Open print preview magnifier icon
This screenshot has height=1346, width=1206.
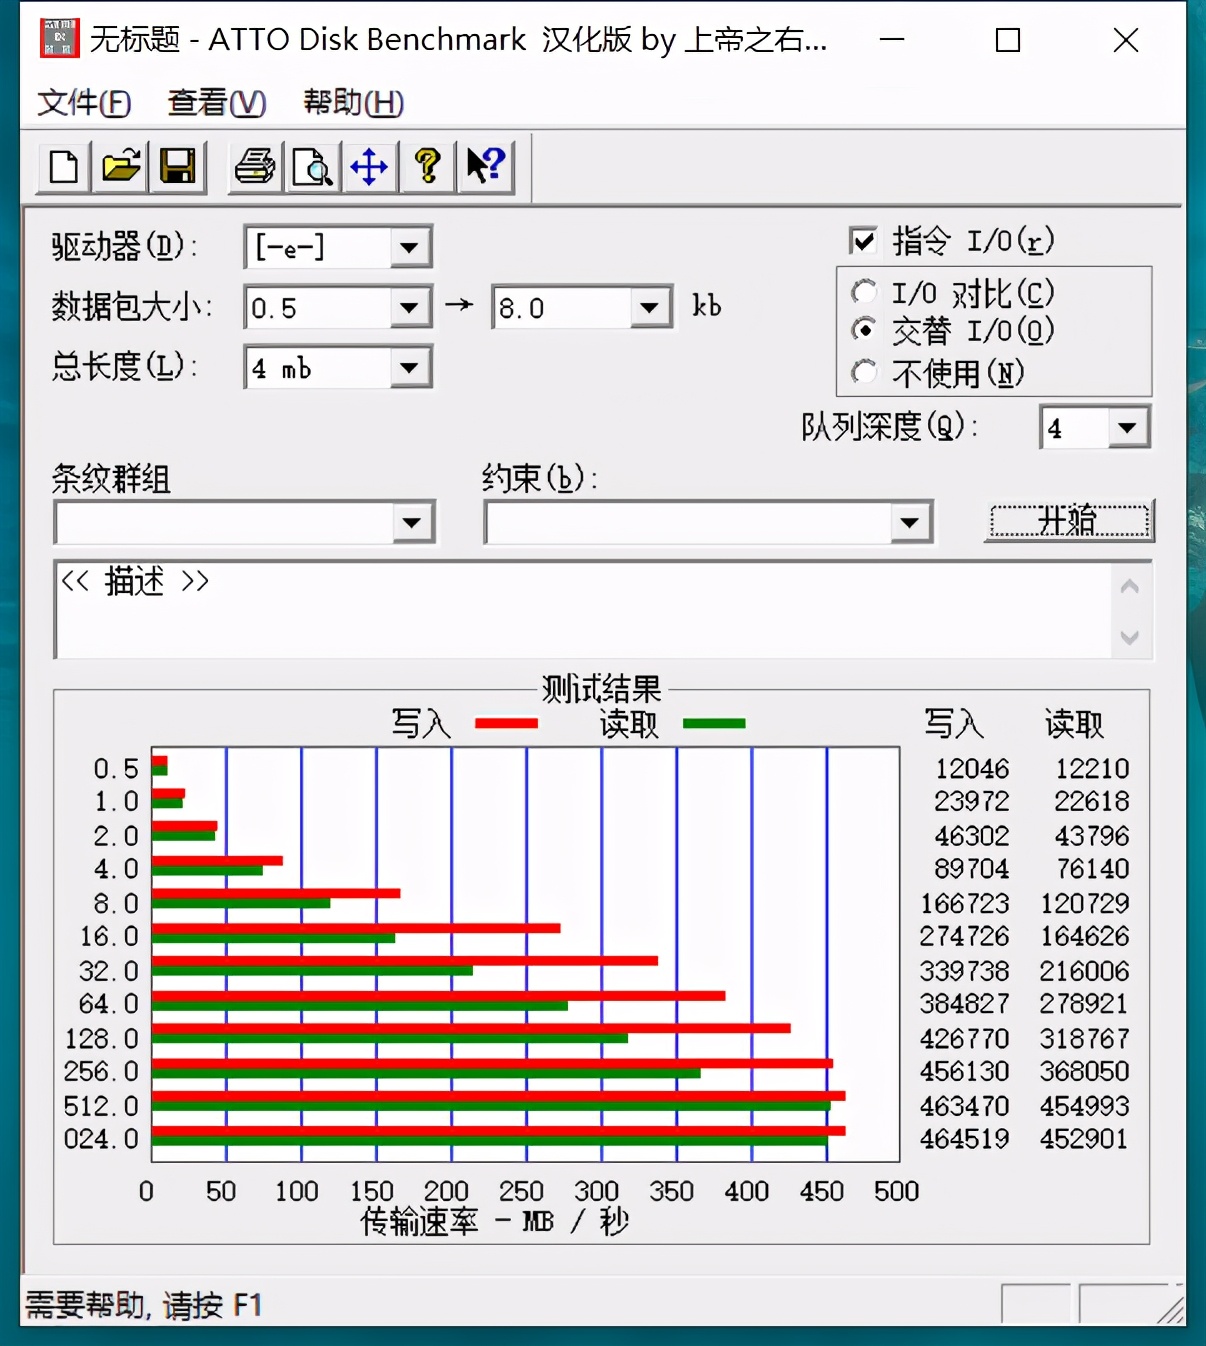(x=312, y=166)
